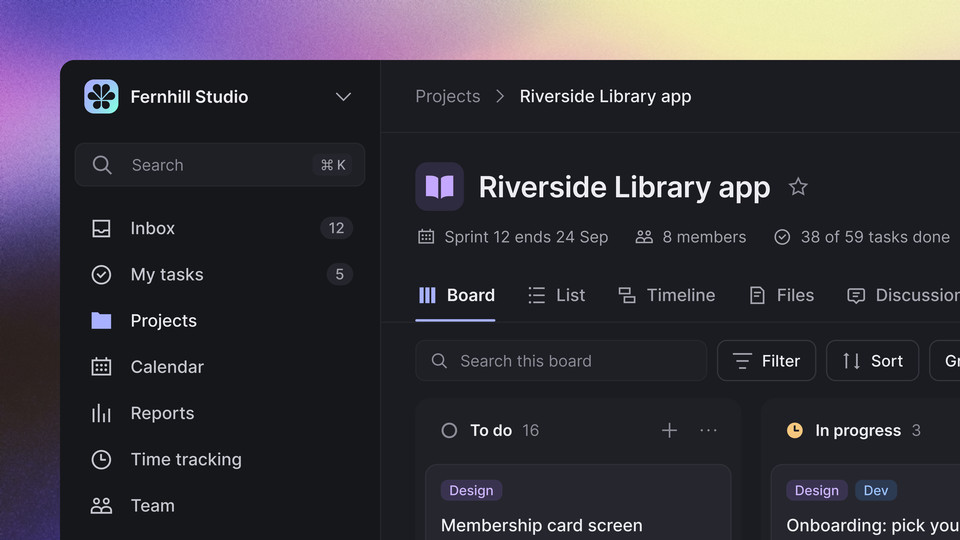The height and width of the screenshot is (540, 960).
Task: Click the Fernhill Studio flower logo
Action: [101, 97]
